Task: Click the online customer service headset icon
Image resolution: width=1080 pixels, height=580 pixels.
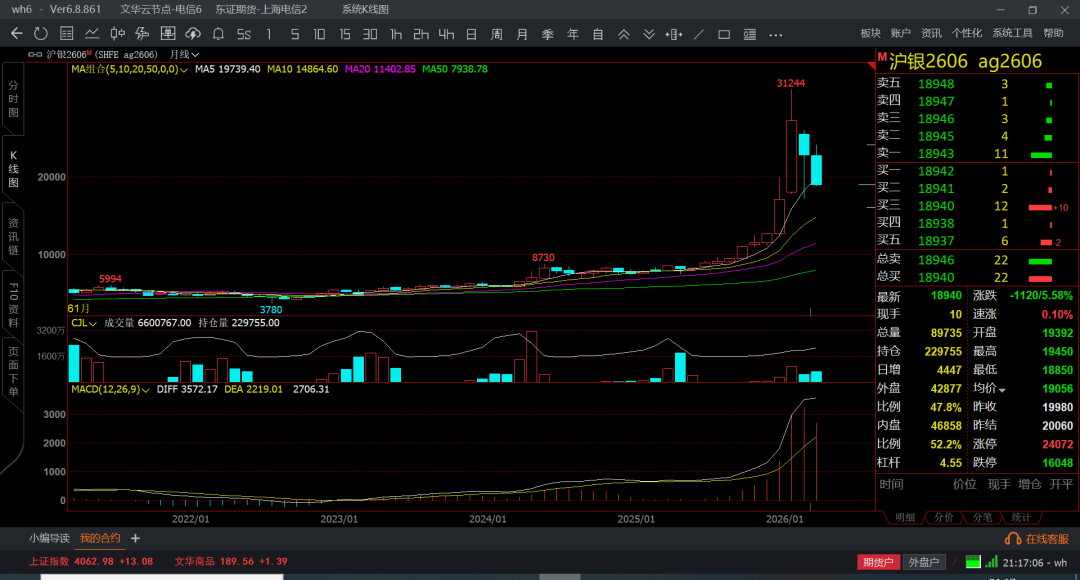Action: click(x=1012, y=538)
